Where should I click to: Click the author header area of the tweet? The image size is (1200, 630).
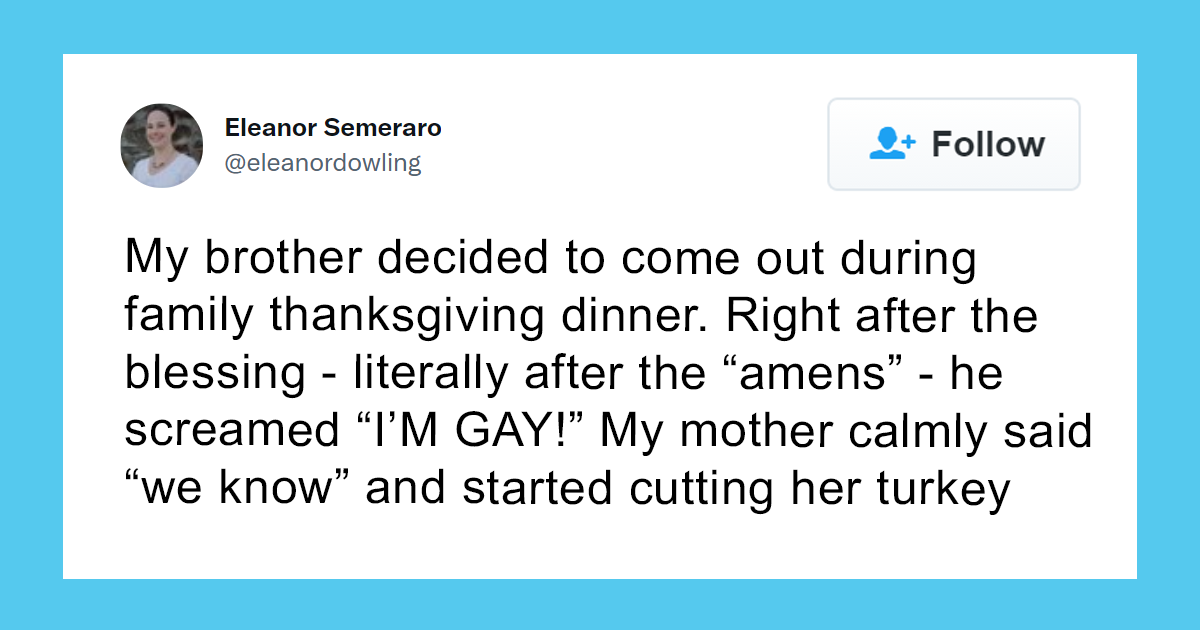(x=300, y=145)
